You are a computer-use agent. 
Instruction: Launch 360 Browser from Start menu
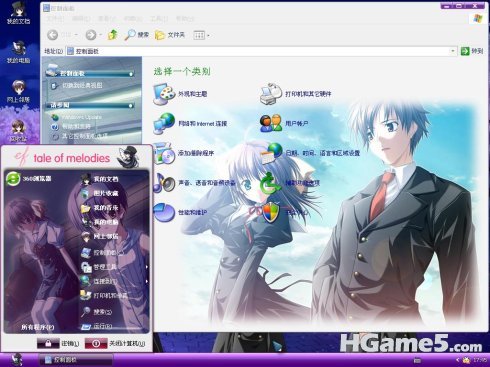29,179
